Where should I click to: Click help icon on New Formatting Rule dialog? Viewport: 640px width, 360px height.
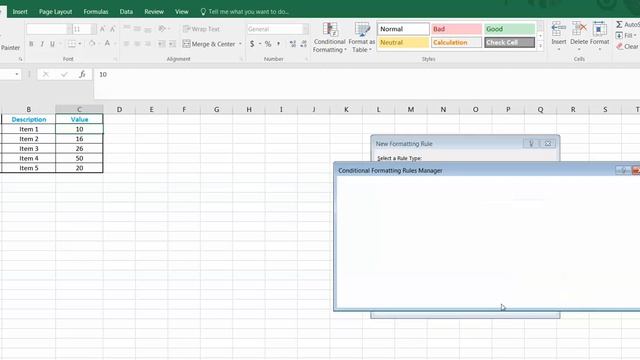point(531,144)
